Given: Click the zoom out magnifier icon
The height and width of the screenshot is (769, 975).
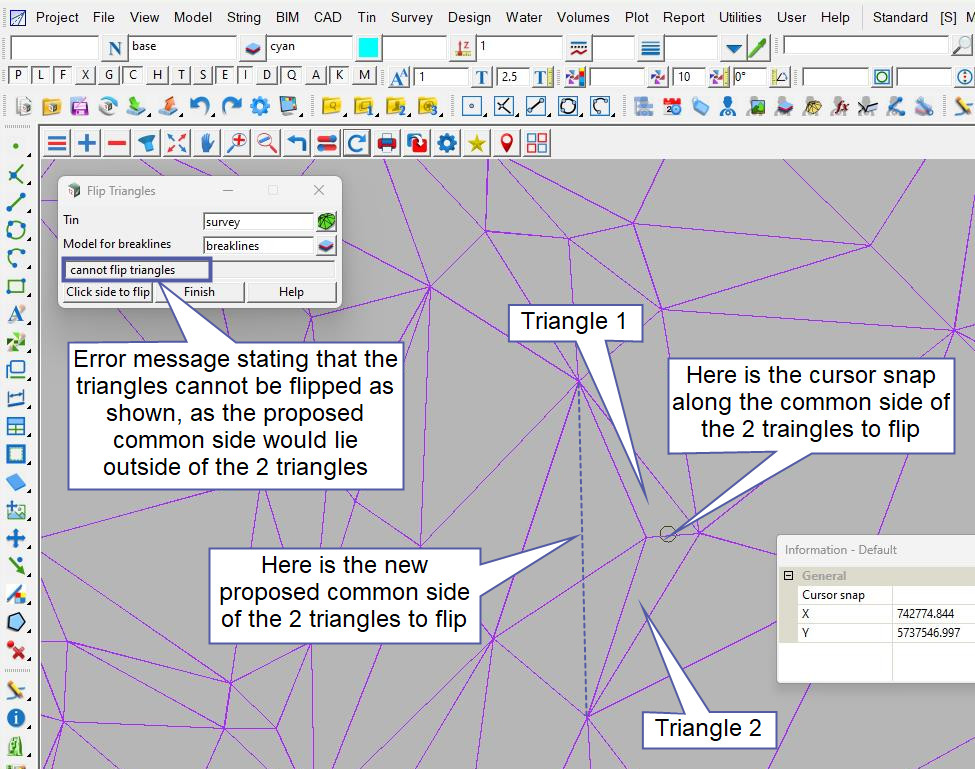Looking at the screenshot, I should coord(267,144).
